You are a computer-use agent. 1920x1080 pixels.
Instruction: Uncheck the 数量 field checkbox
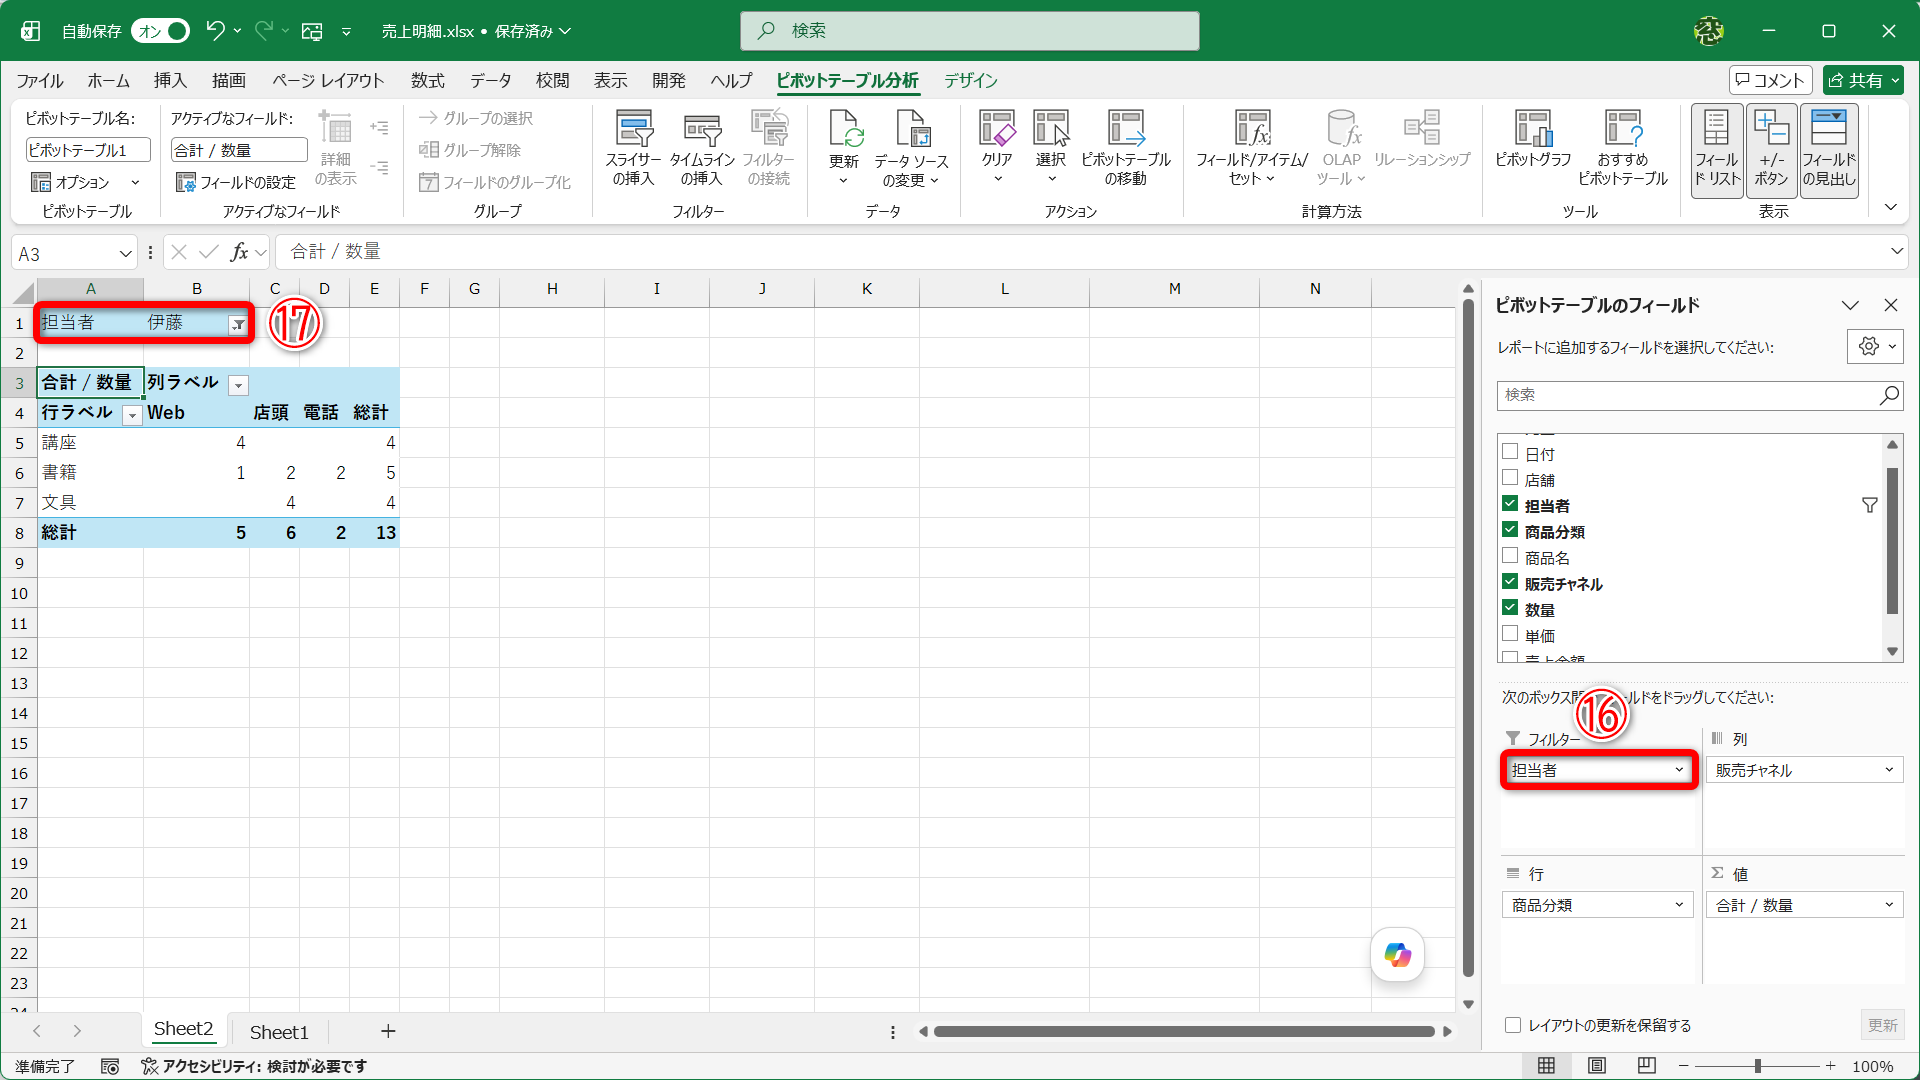pyautogui.click(x=1510, y=608)
